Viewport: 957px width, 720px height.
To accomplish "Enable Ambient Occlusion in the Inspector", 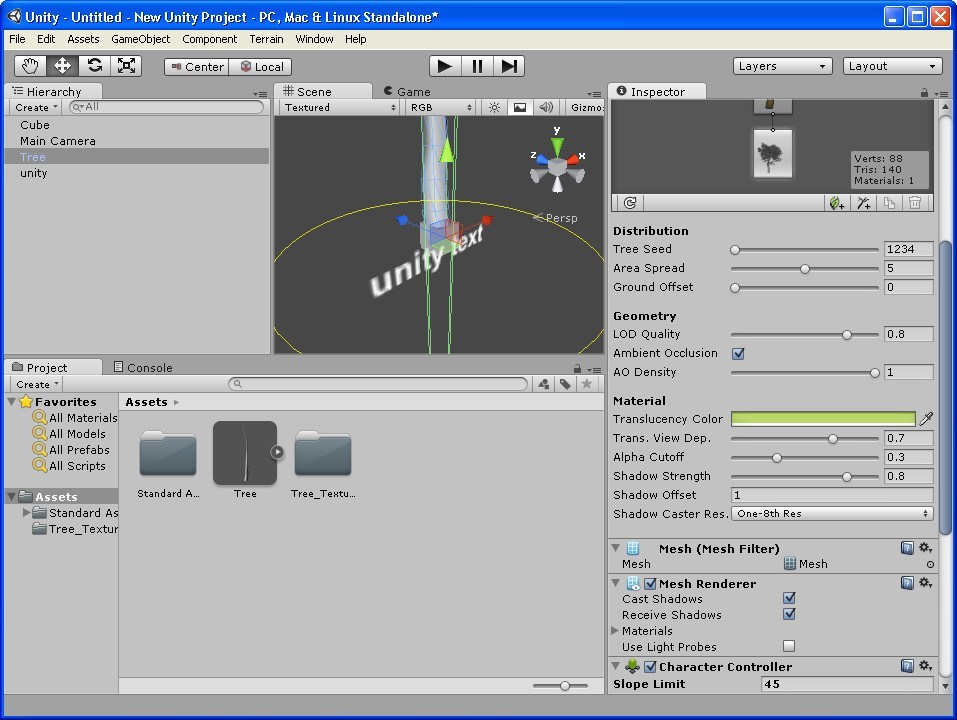I will pyautogui.click(x=737, y=353).
